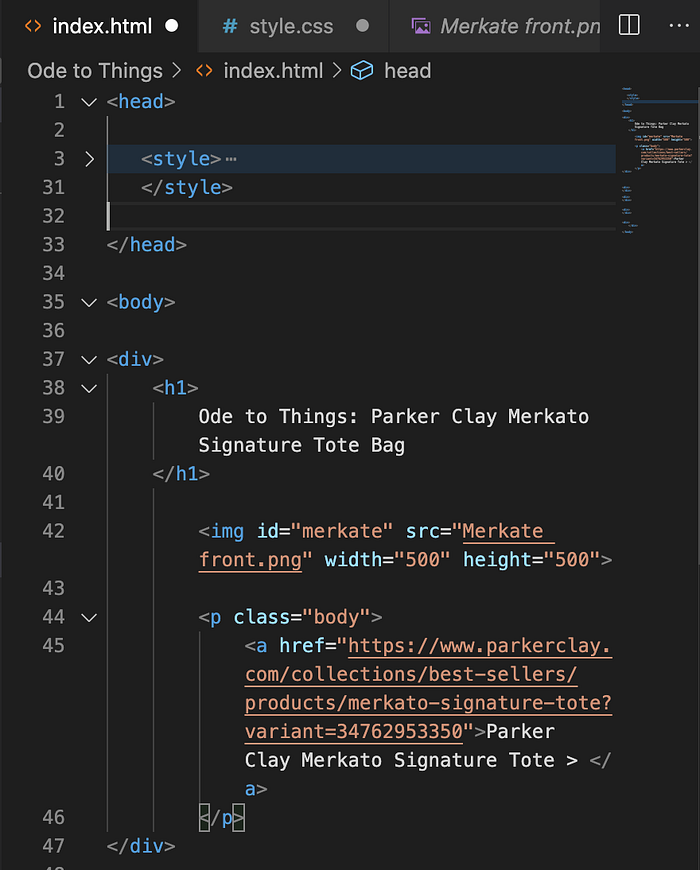The image size is (700, 870).
Task: Click head symbol in breadcrumbs
Action: [407, 71]
